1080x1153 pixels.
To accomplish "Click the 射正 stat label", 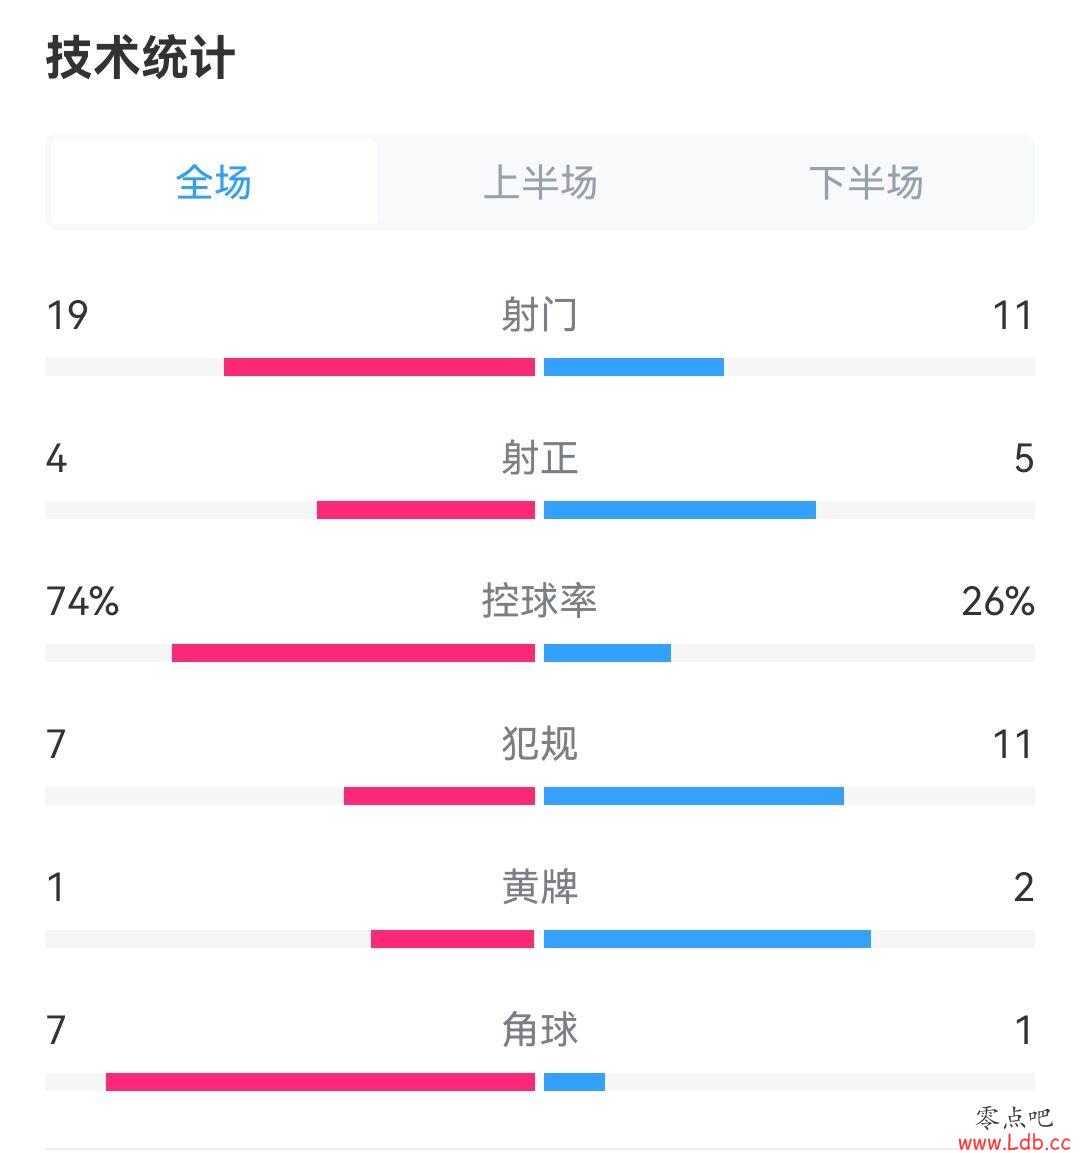I will 540,458.
